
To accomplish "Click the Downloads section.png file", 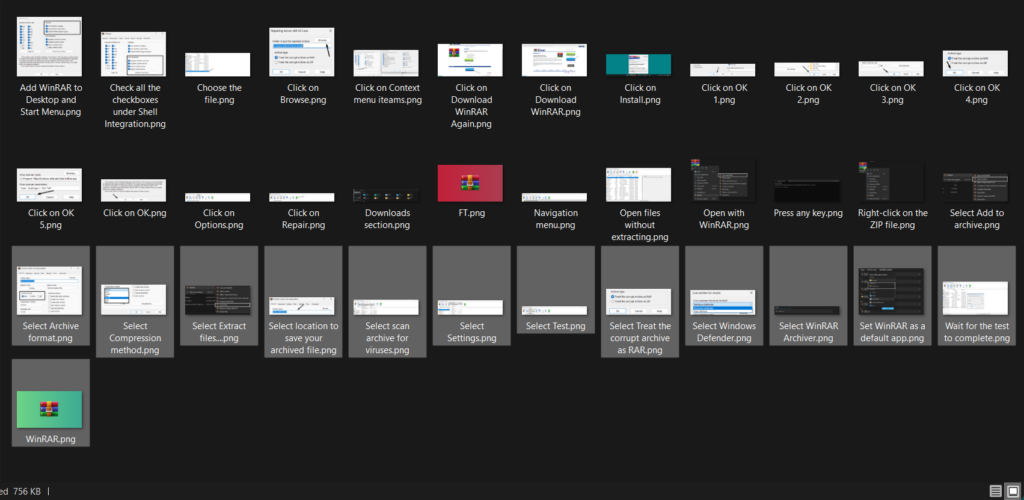I will [x=386, y=190].
